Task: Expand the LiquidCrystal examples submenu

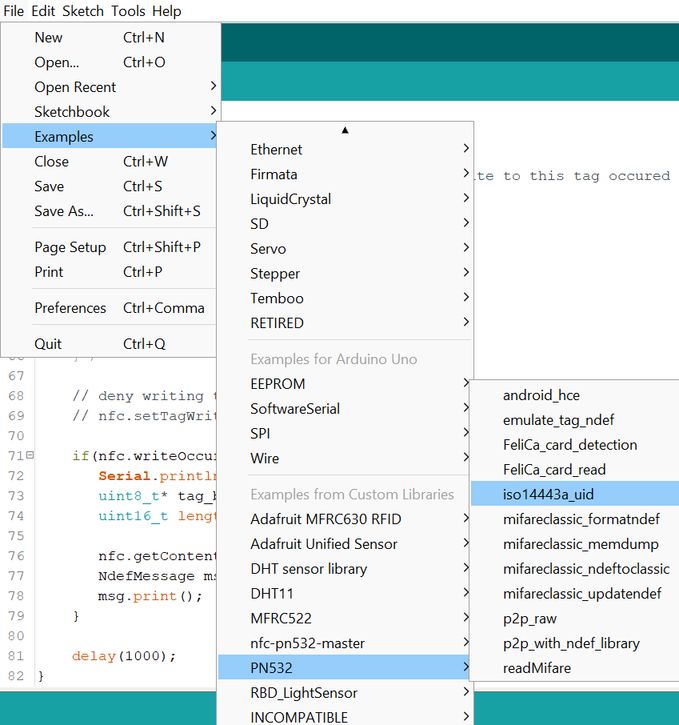Action: click(345, 199)
